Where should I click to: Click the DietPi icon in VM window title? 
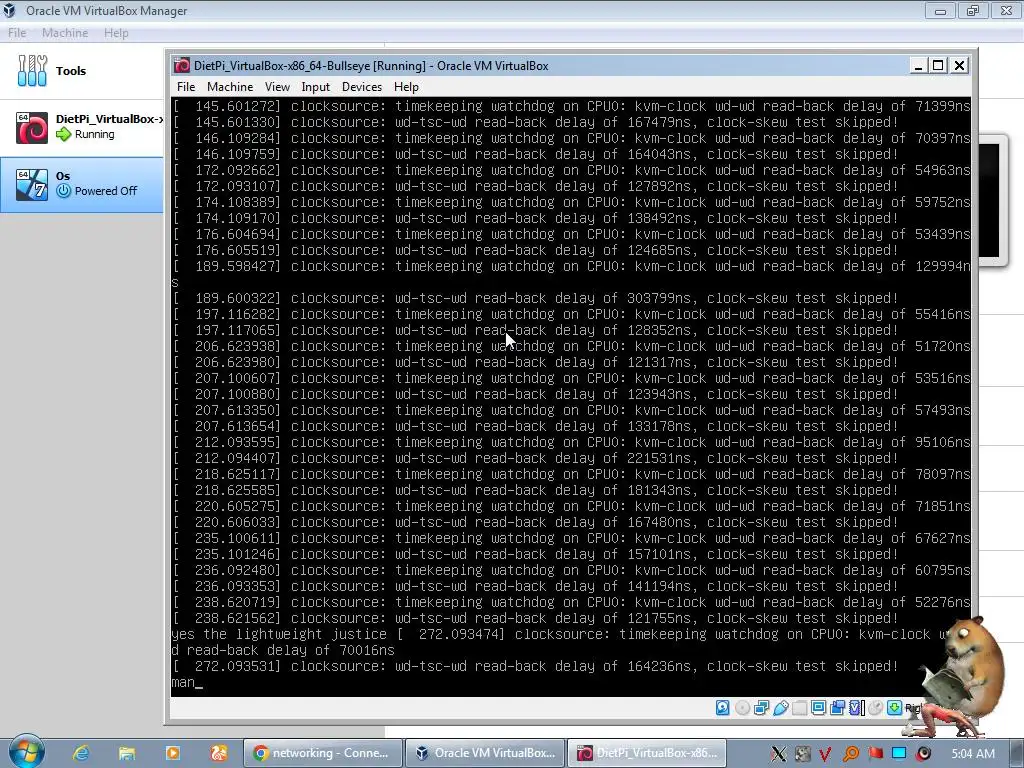click(182, 65)
